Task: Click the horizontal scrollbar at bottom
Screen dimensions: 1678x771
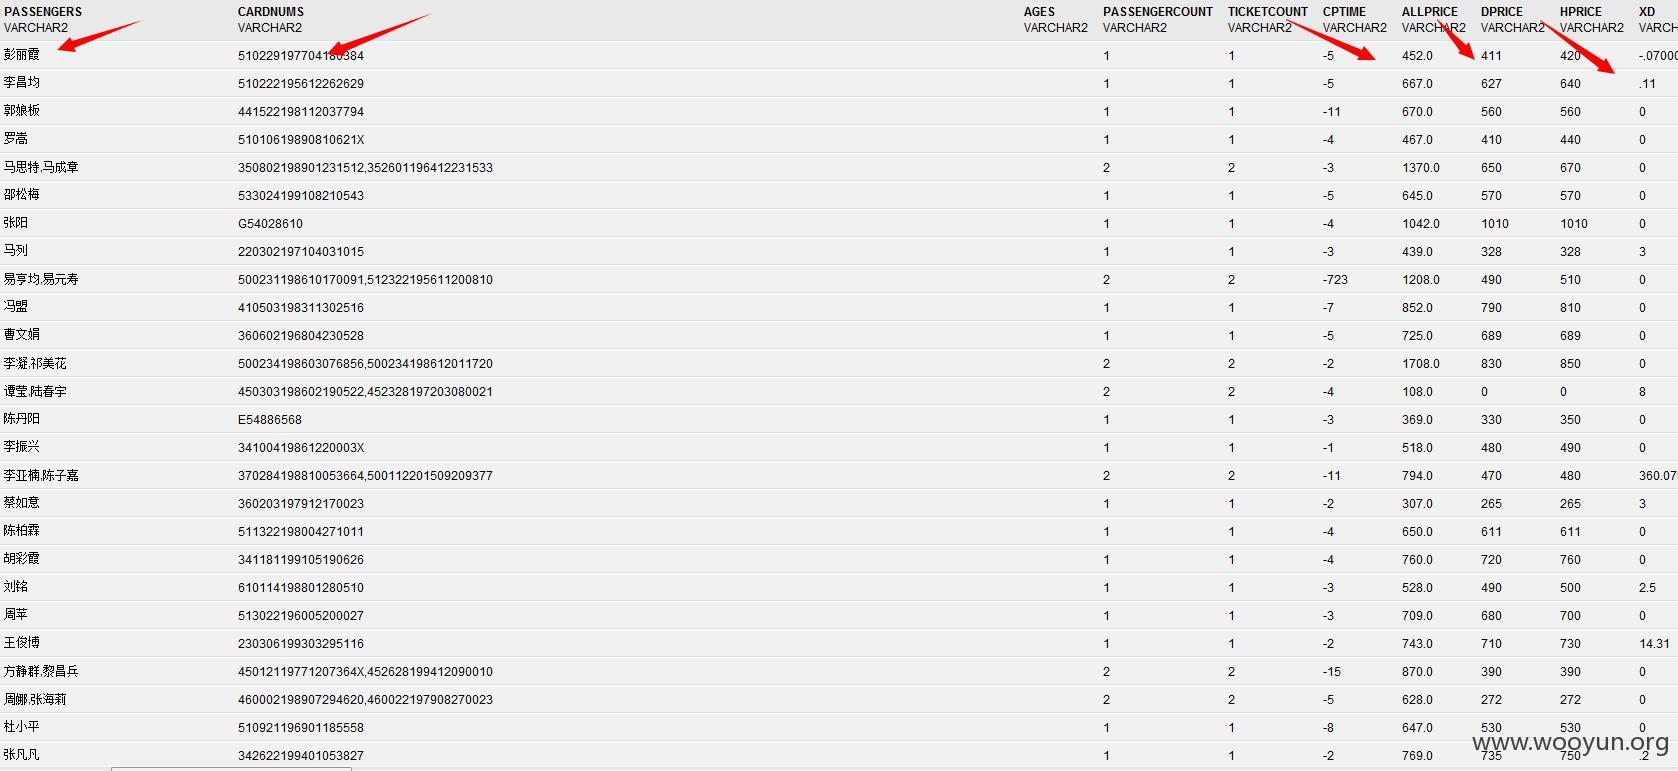Action: [231, 768]
